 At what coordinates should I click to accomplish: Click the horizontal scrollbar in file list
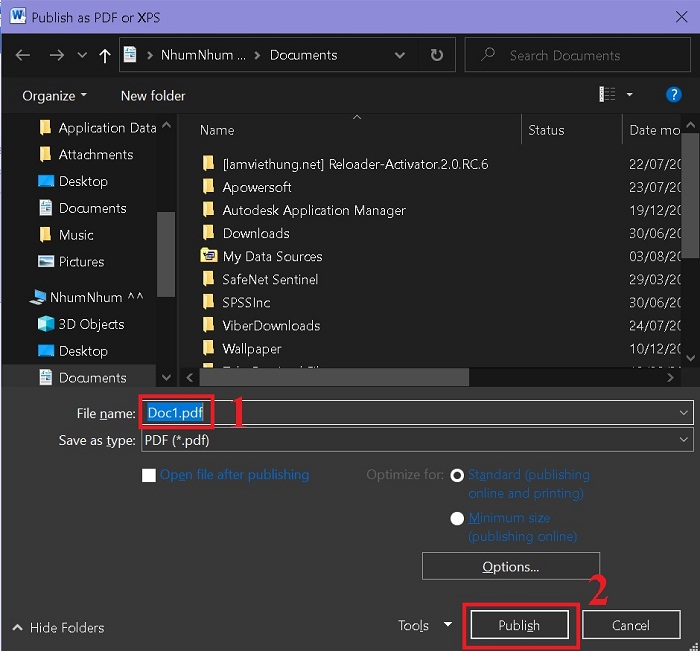tap(330, 378)
